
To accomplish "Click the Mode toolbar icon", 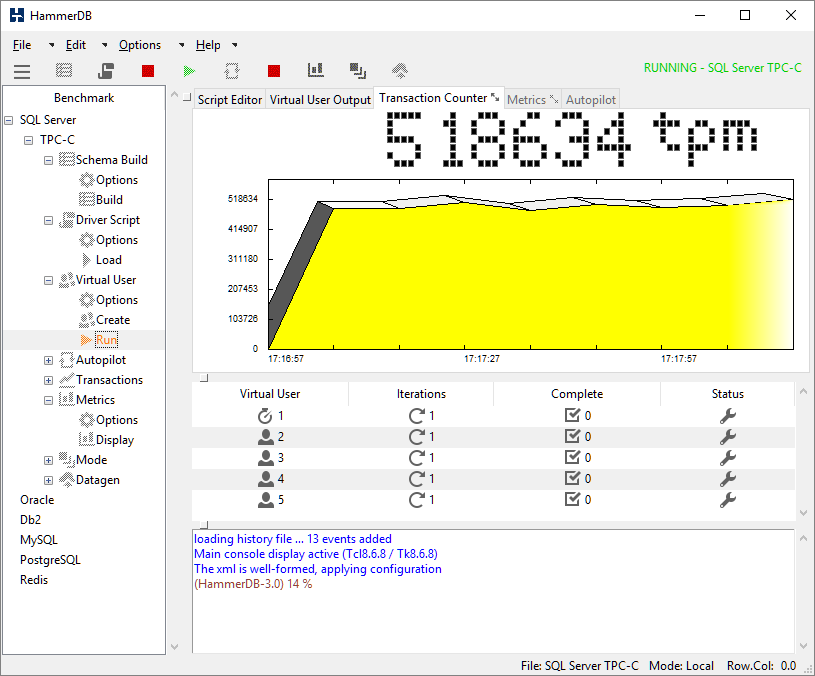I will (x=358, y=71).
